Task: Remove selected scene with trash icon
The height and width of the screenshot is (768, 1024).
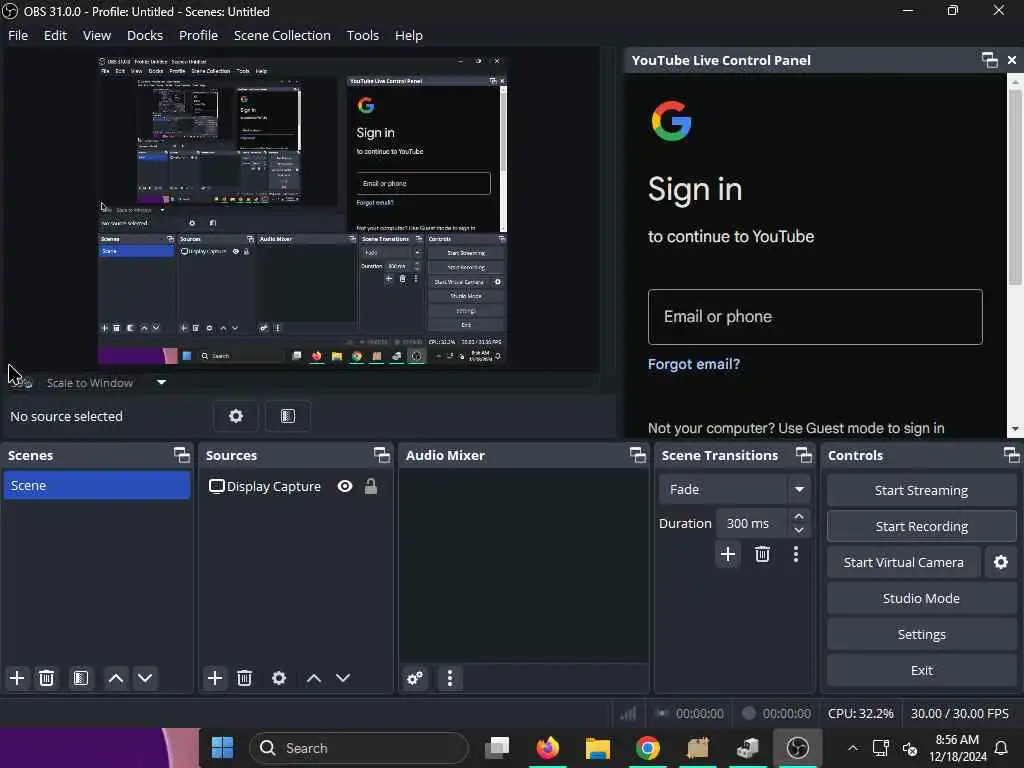Action: point(46,678)
